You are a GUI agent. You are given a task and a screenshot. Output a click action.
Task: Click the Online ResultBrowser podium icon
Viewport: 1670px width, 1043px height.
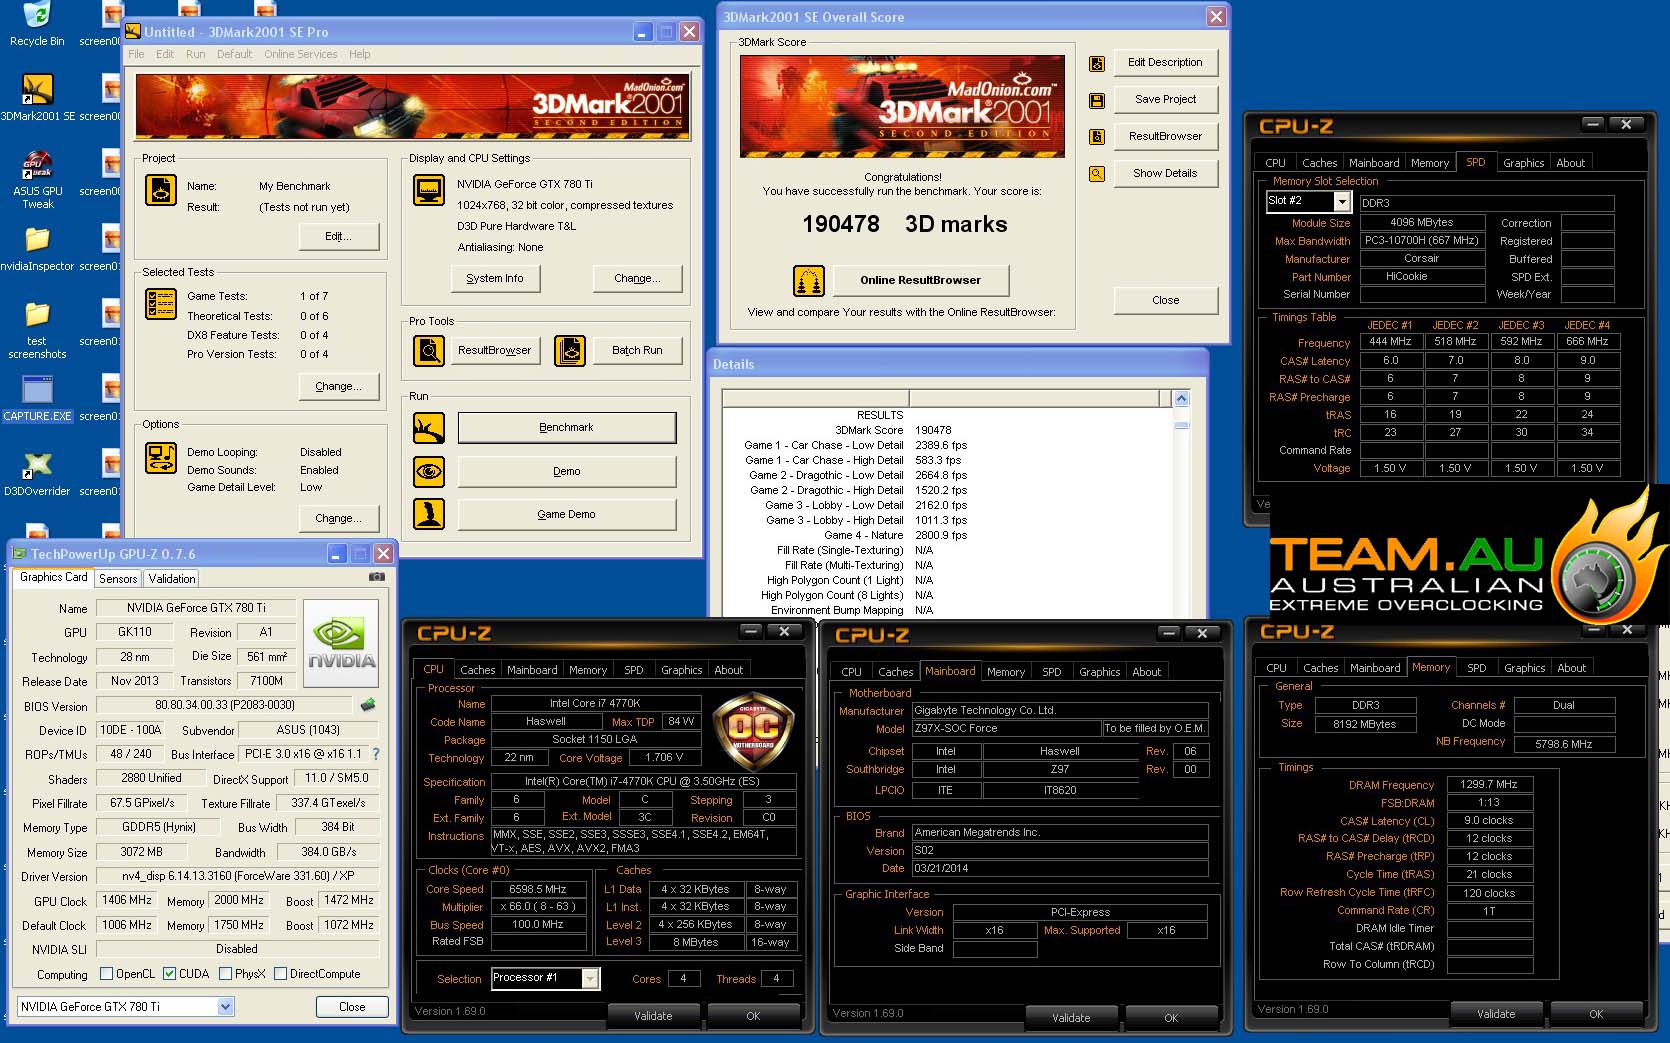pyautogui.click(x=809, y=281)
